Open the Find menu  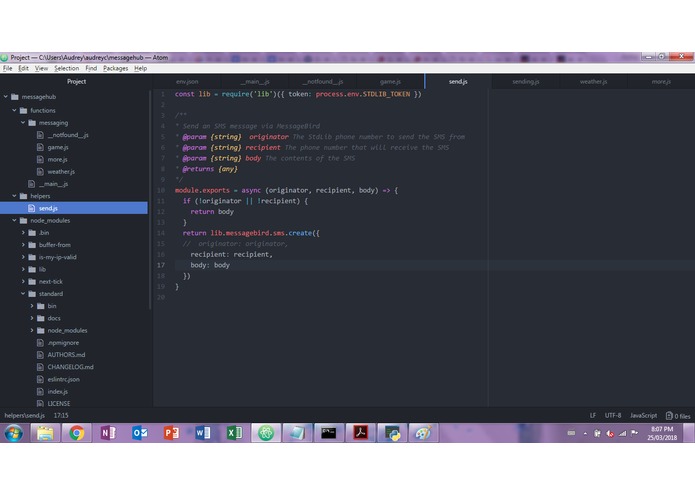click(x=91, y=68)
